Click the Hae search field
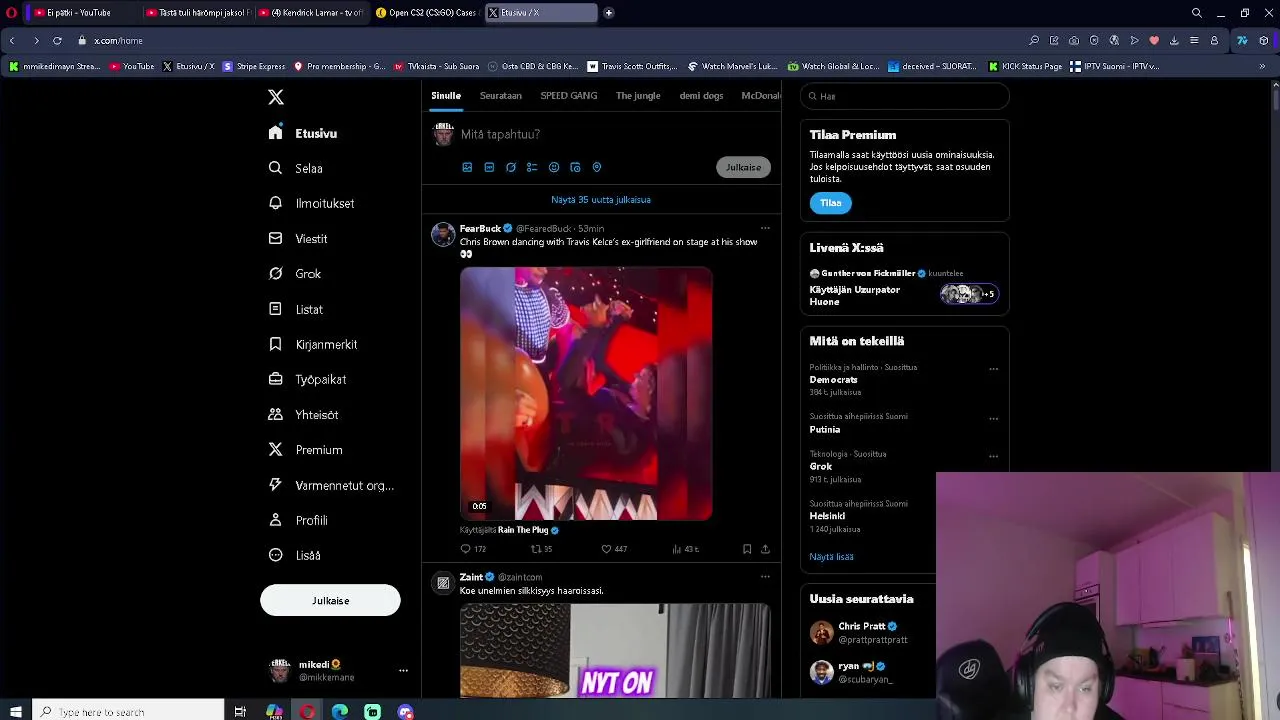 pyautogui.click(x=905, y=96)
